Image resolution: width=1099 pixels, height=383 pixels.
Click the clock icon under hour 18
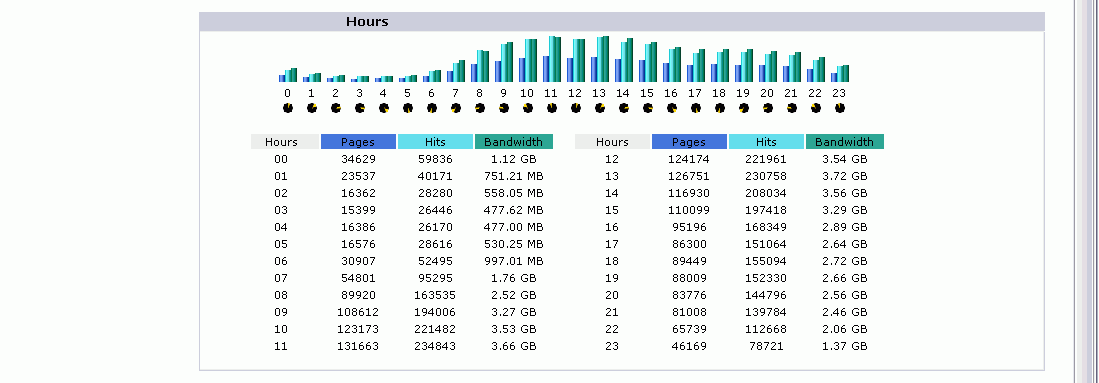tap(720, 108)
